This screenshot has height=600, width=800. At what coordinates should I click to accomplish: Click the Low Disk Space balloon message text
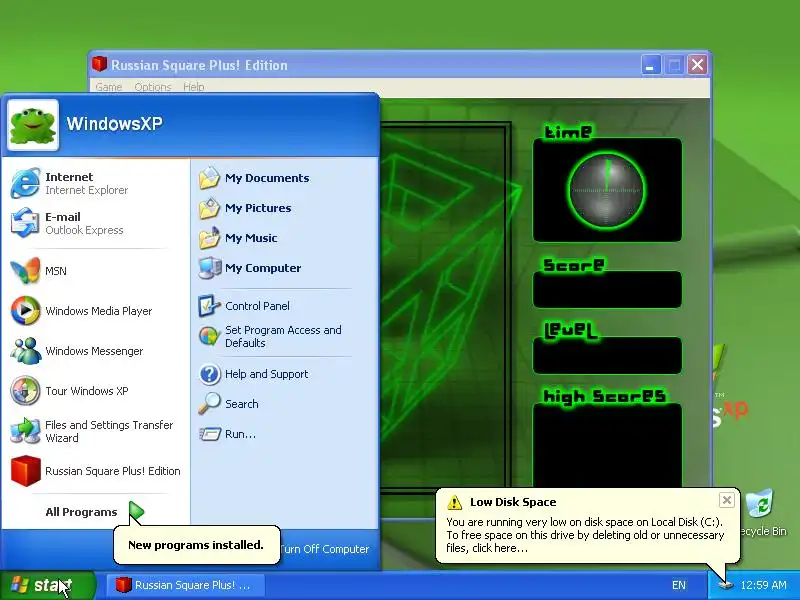click(585, 535)
